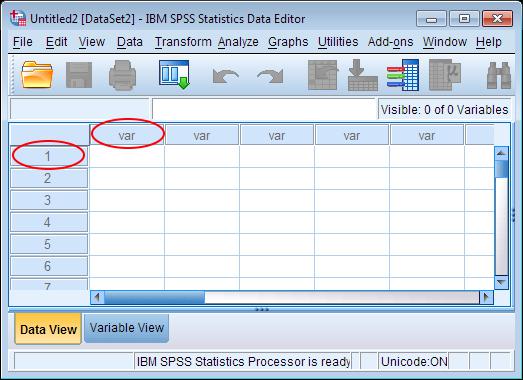The width and height of the screenshot is (523, 380).
Task: Open the Analyze menu
Action: click(238, 42)
